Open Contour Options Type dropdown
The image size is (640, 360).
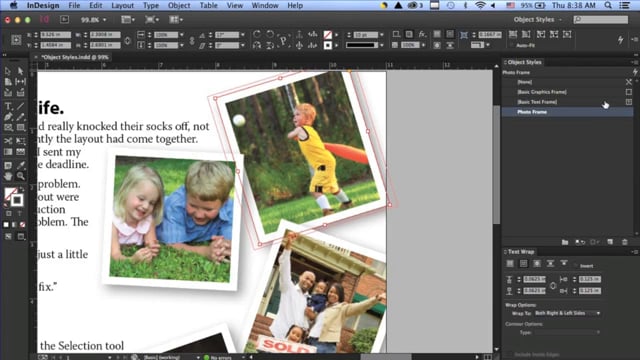coord(567,332)
